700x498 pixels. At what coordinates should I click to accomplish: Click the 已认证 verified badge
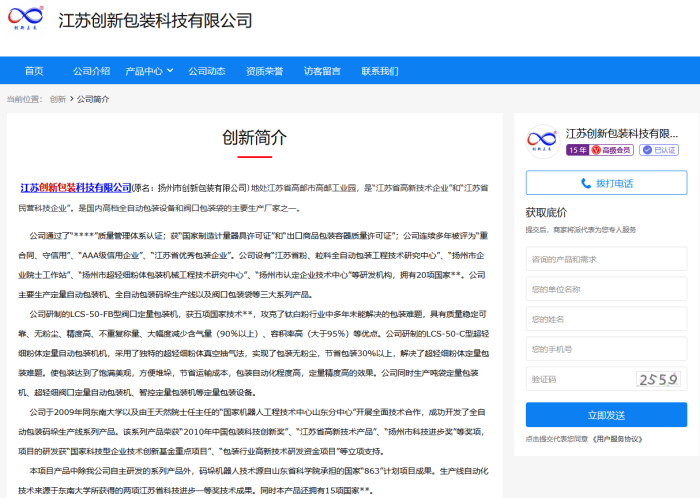(x=659, y=150)
